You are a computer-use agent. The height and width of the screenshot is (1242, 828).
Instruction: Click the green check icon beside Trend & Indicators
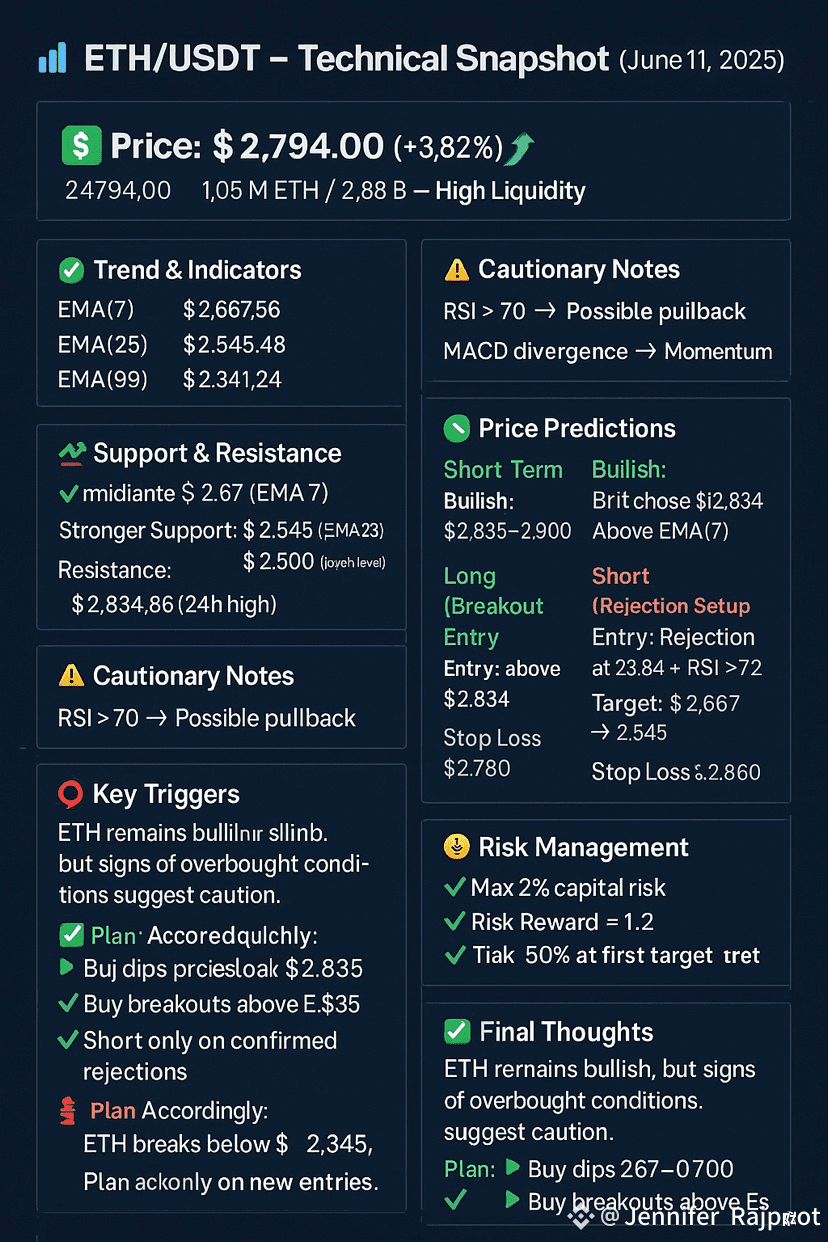(x=71, y=270)
